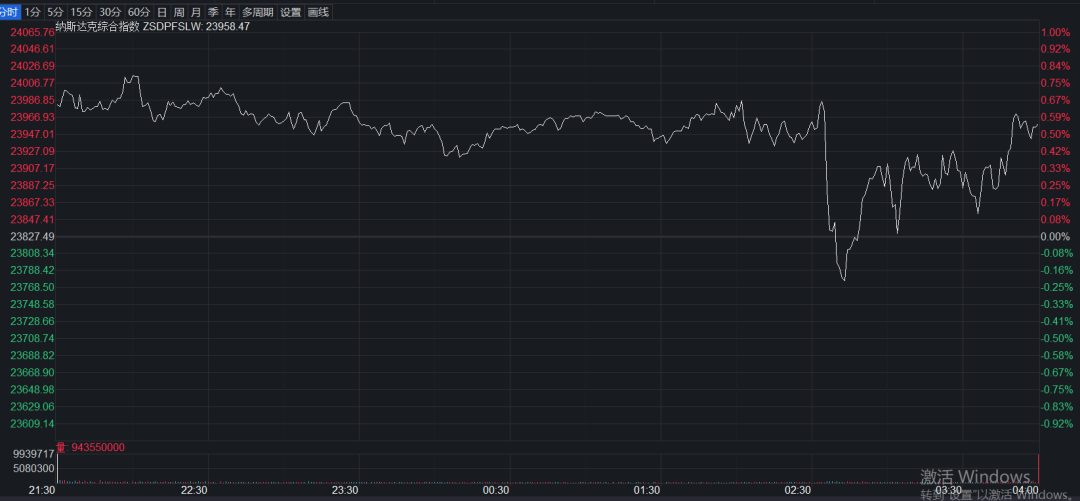Open the 30分 period chart
The image size is (1080, 501).
[110, 12]
